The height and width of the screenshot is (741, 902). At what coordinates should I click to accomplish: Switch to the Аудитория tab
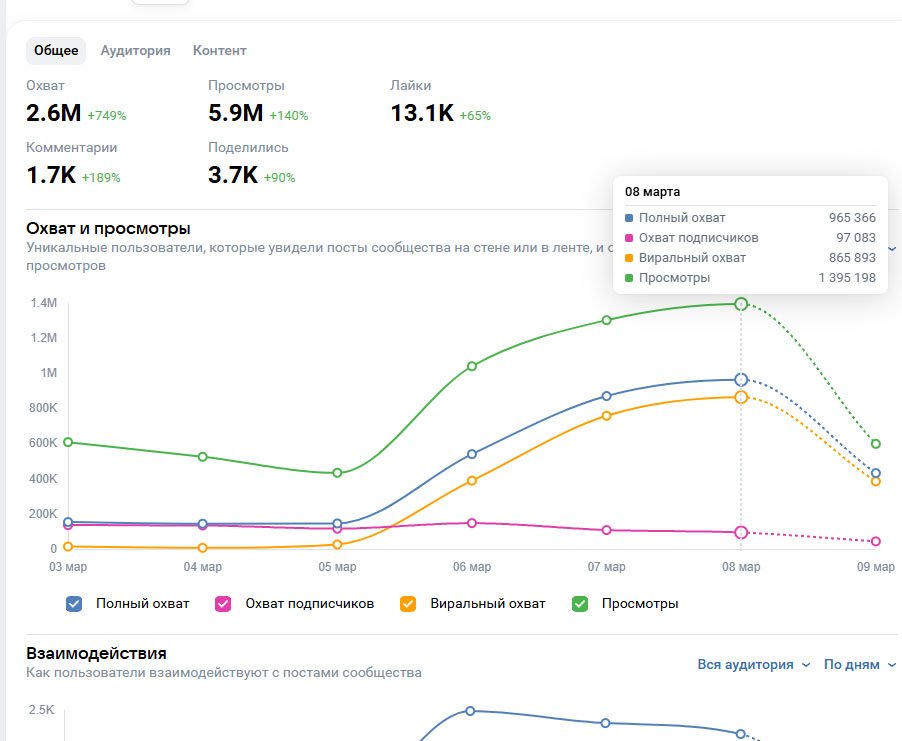[135, 51]
